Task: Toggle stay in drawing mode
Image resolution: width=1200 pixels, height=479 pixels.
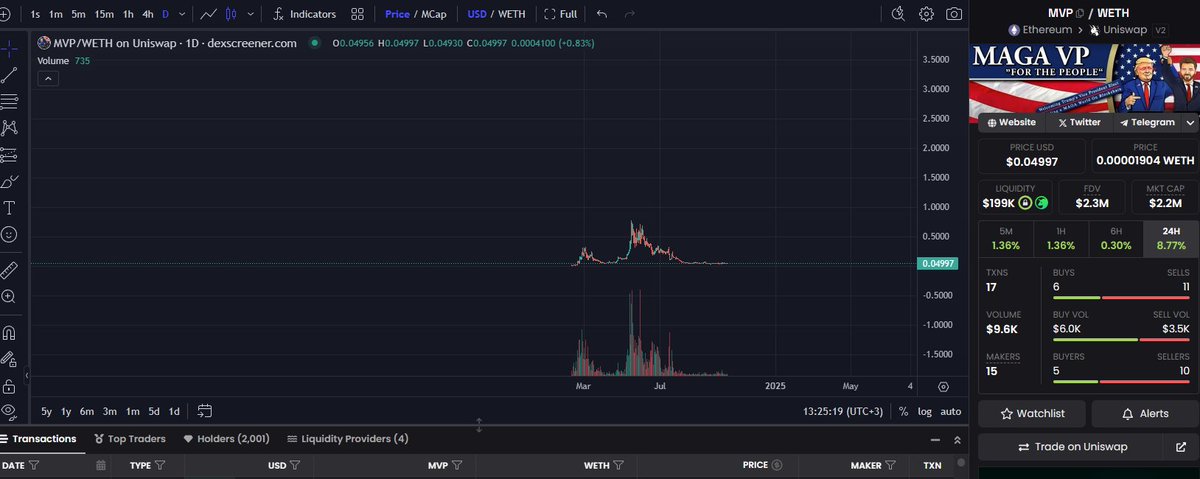Action: (x=9, y=359)
